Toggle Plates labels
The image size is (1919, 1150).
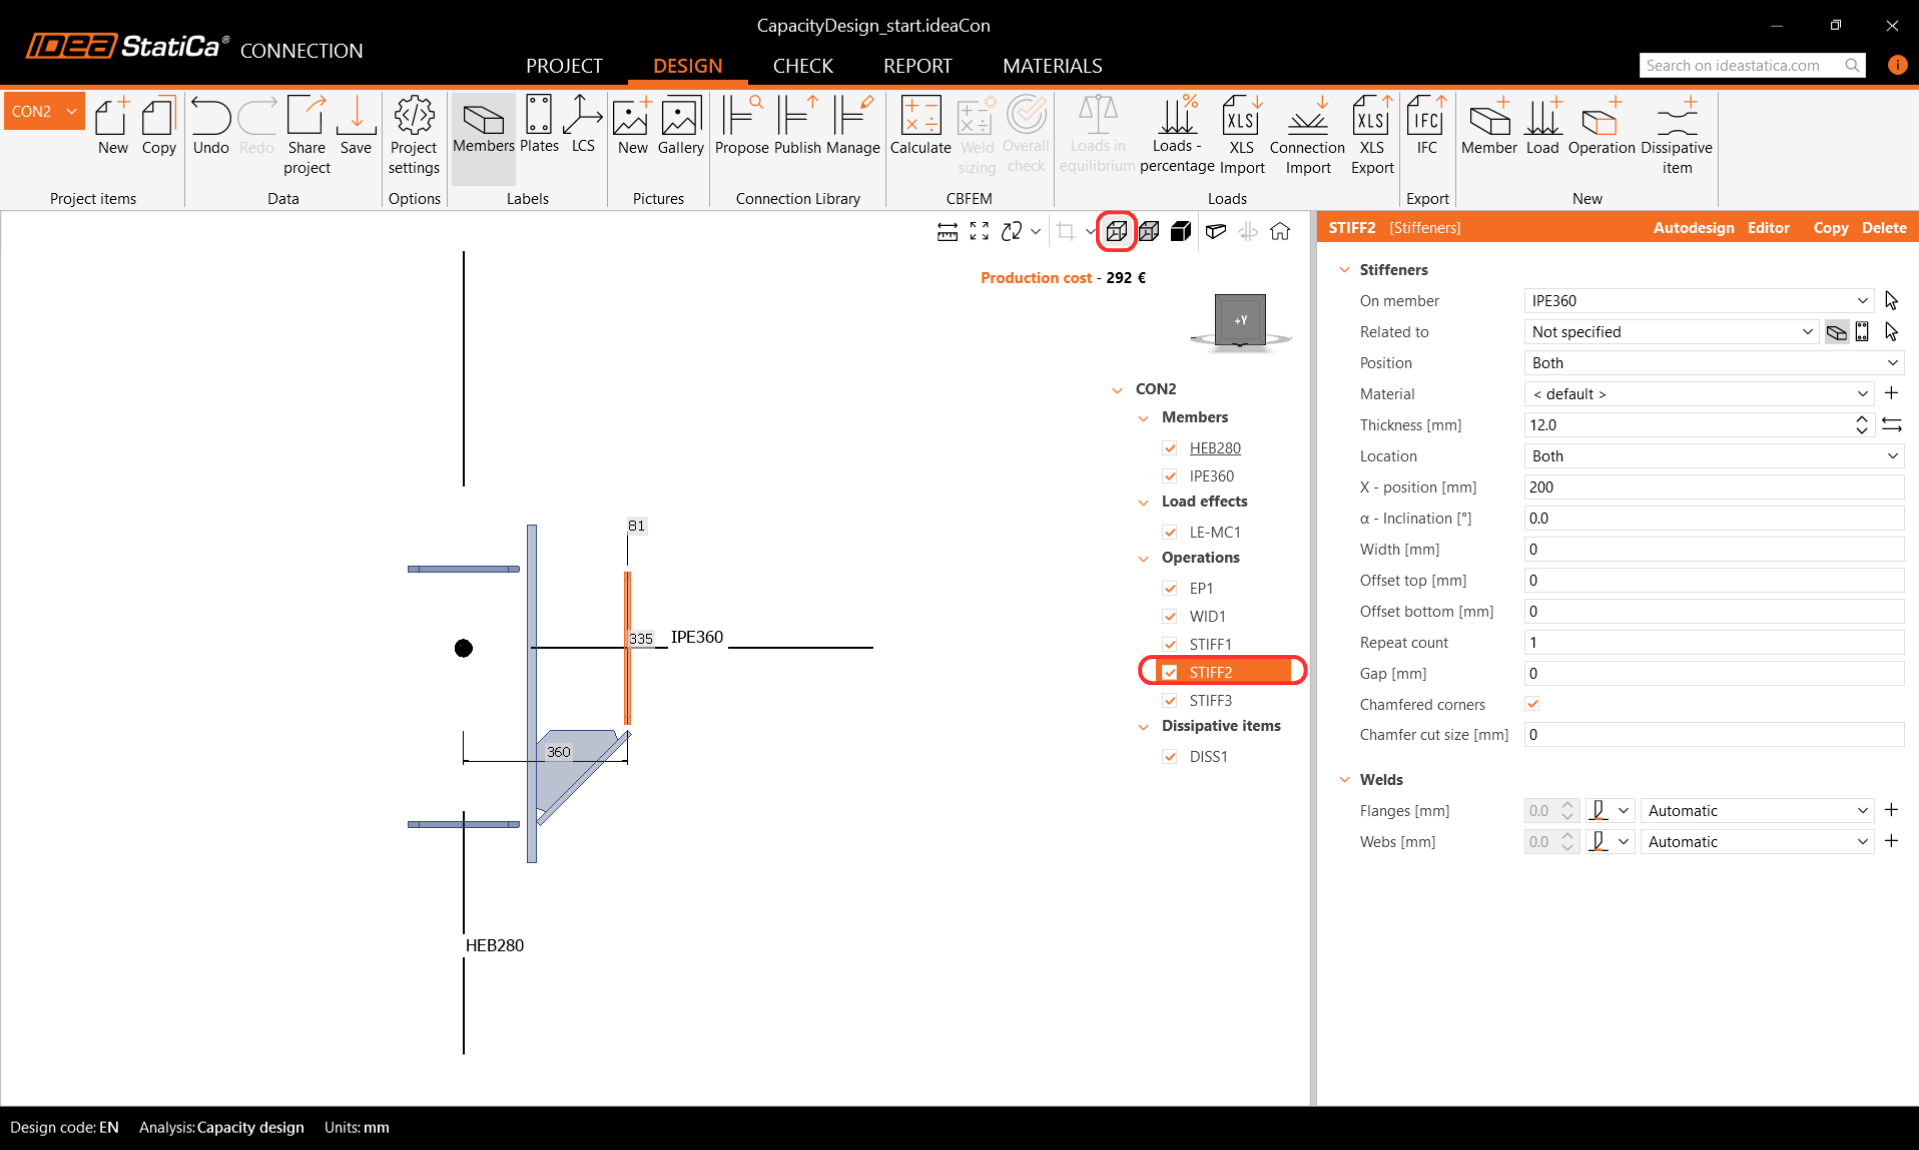[538, 126]
